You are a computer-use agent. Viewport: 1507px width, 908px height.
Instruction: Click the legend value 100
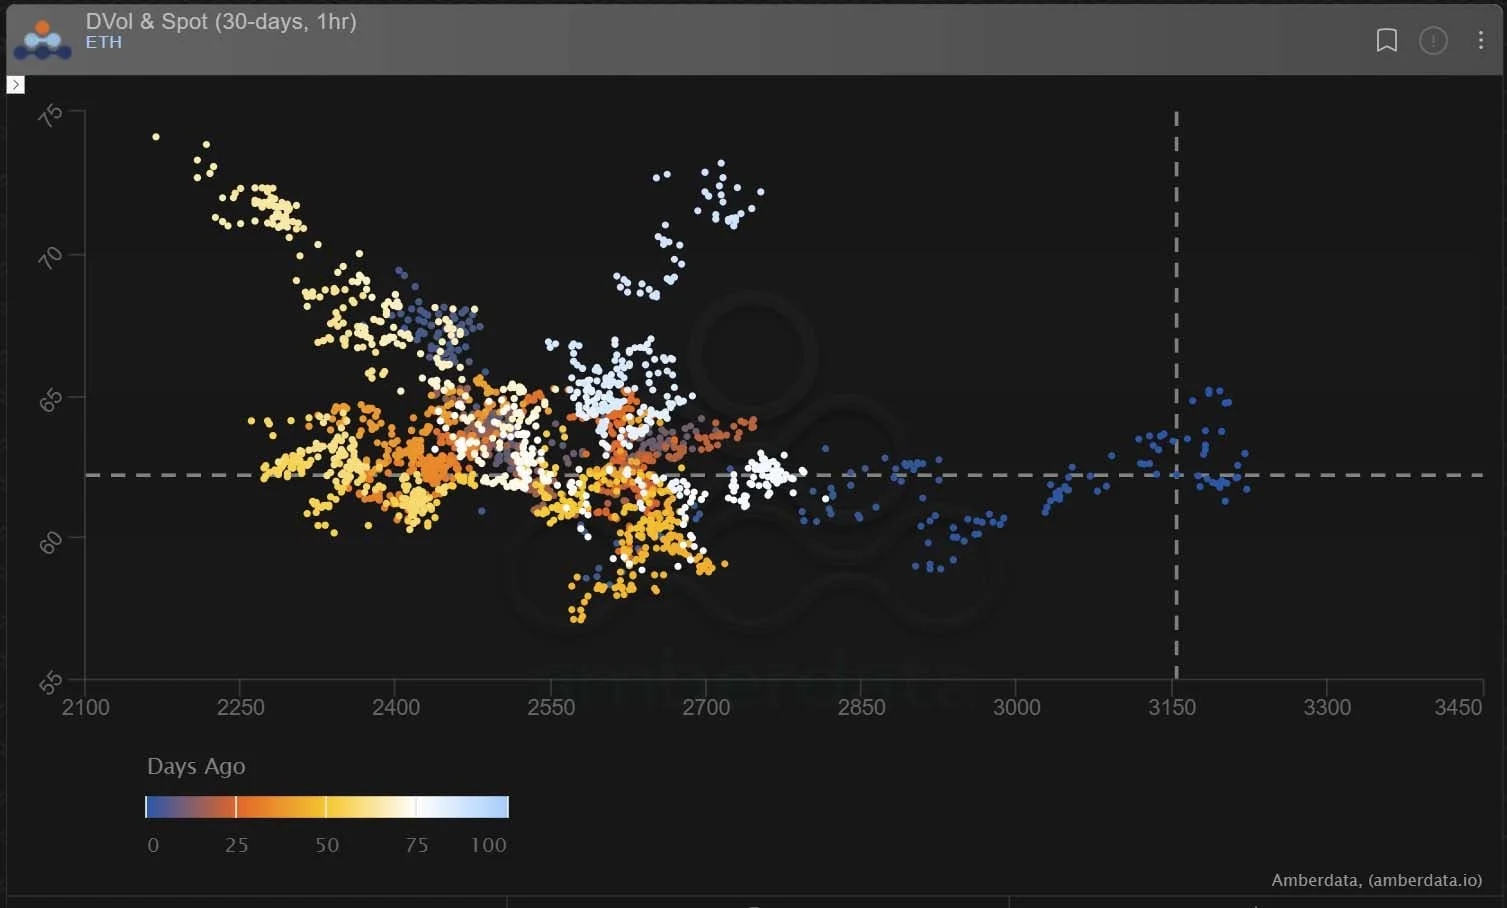[489, 845]
